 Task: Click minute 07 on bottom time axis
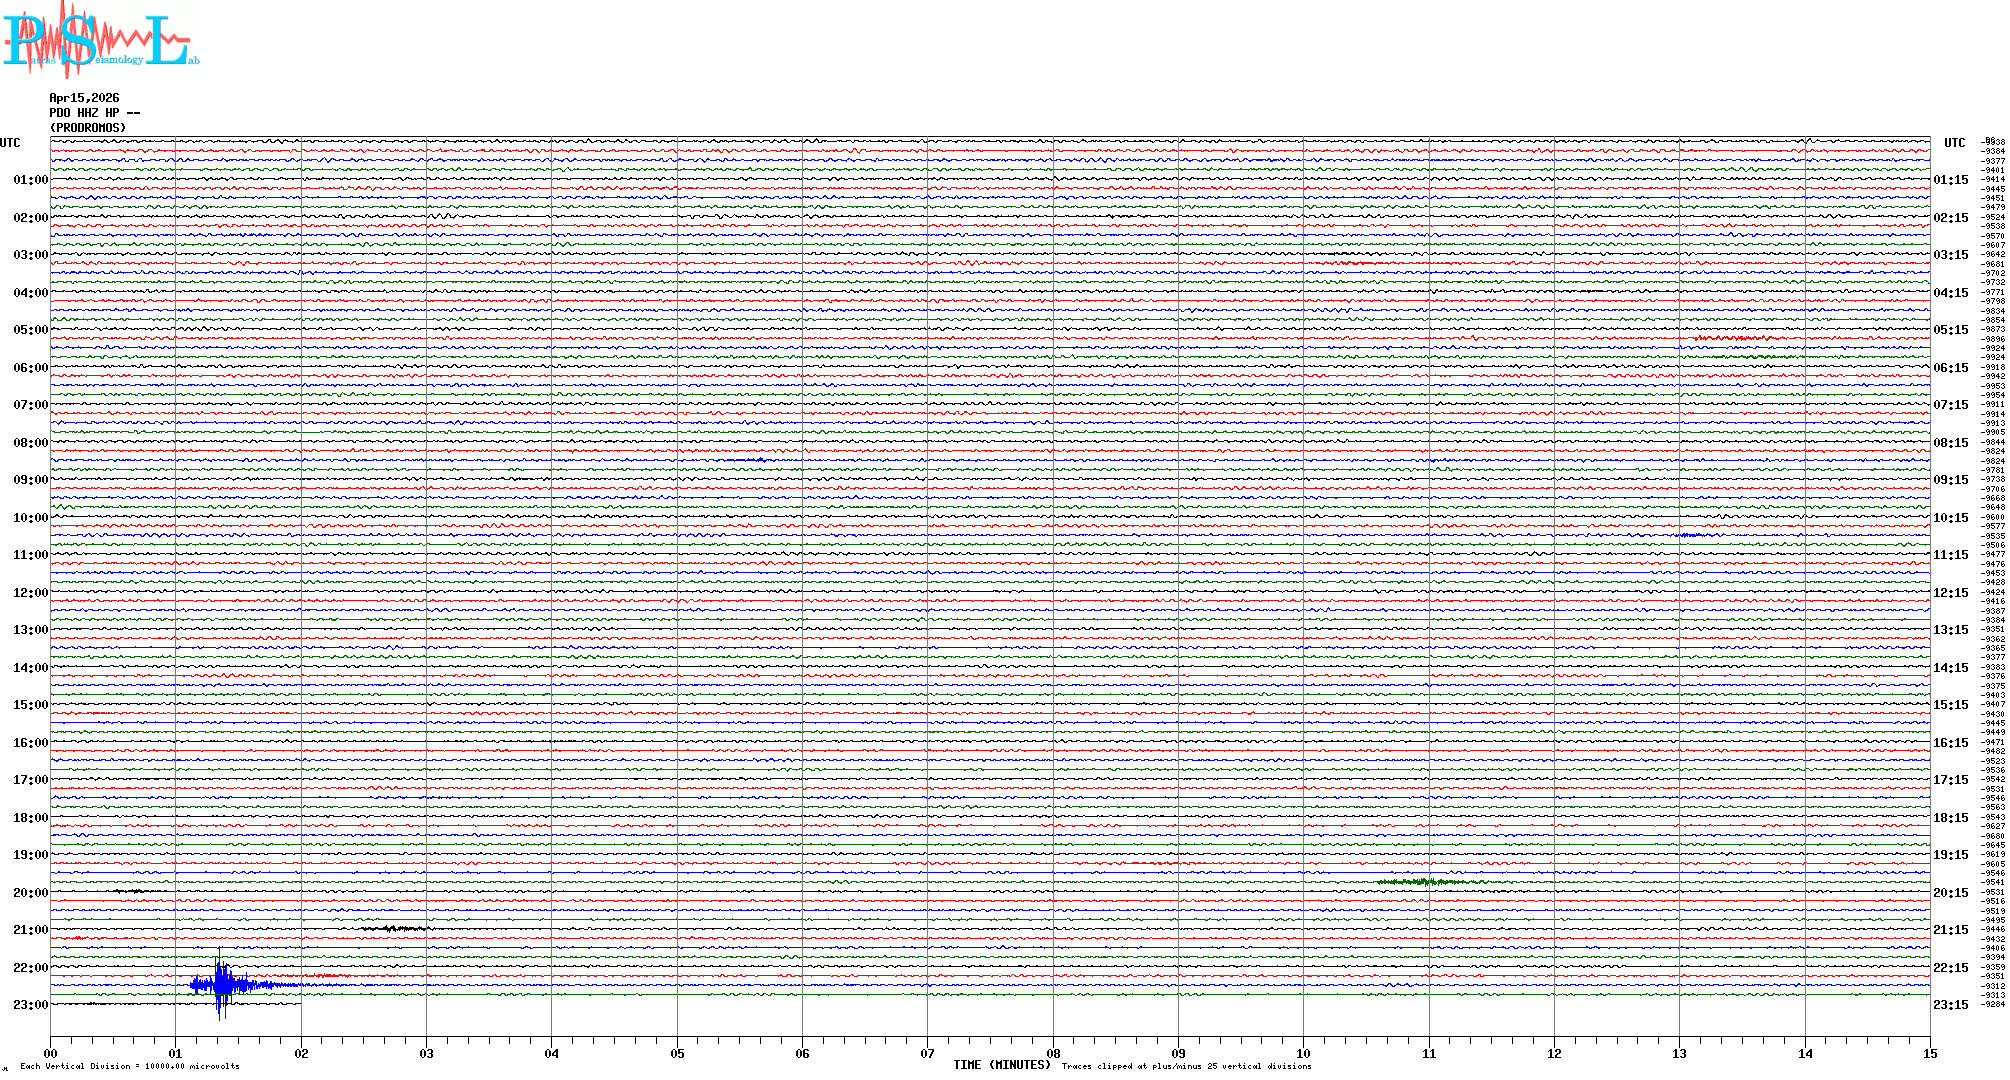coord(927,1054)
